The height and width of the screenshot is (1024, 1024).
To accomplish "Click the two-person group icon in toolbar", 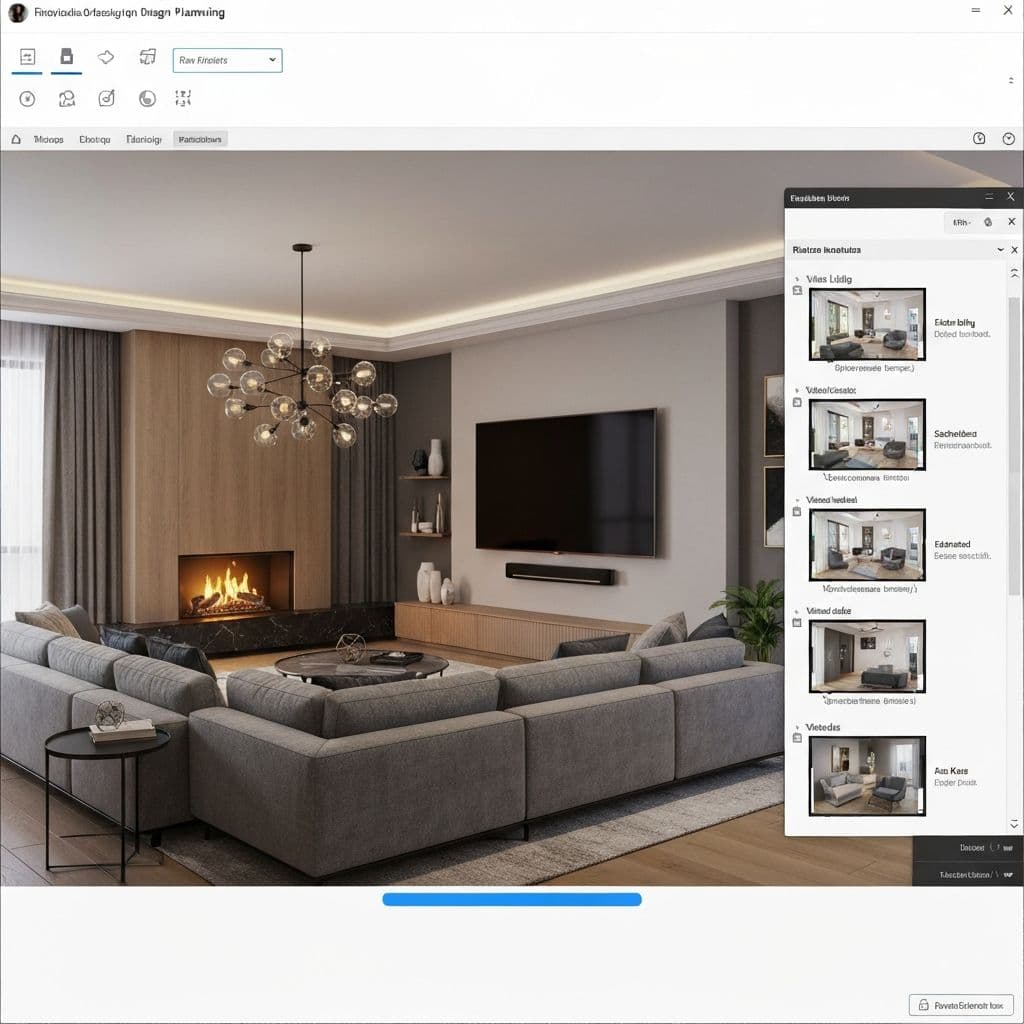I will [67, 98].
